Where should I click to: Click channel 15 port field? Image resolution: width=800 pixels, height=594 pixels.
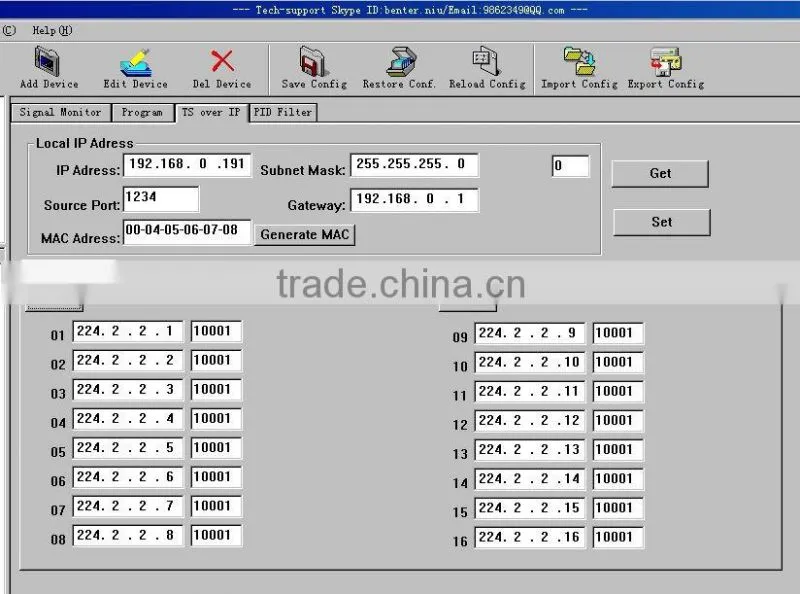tap(618, 508)
